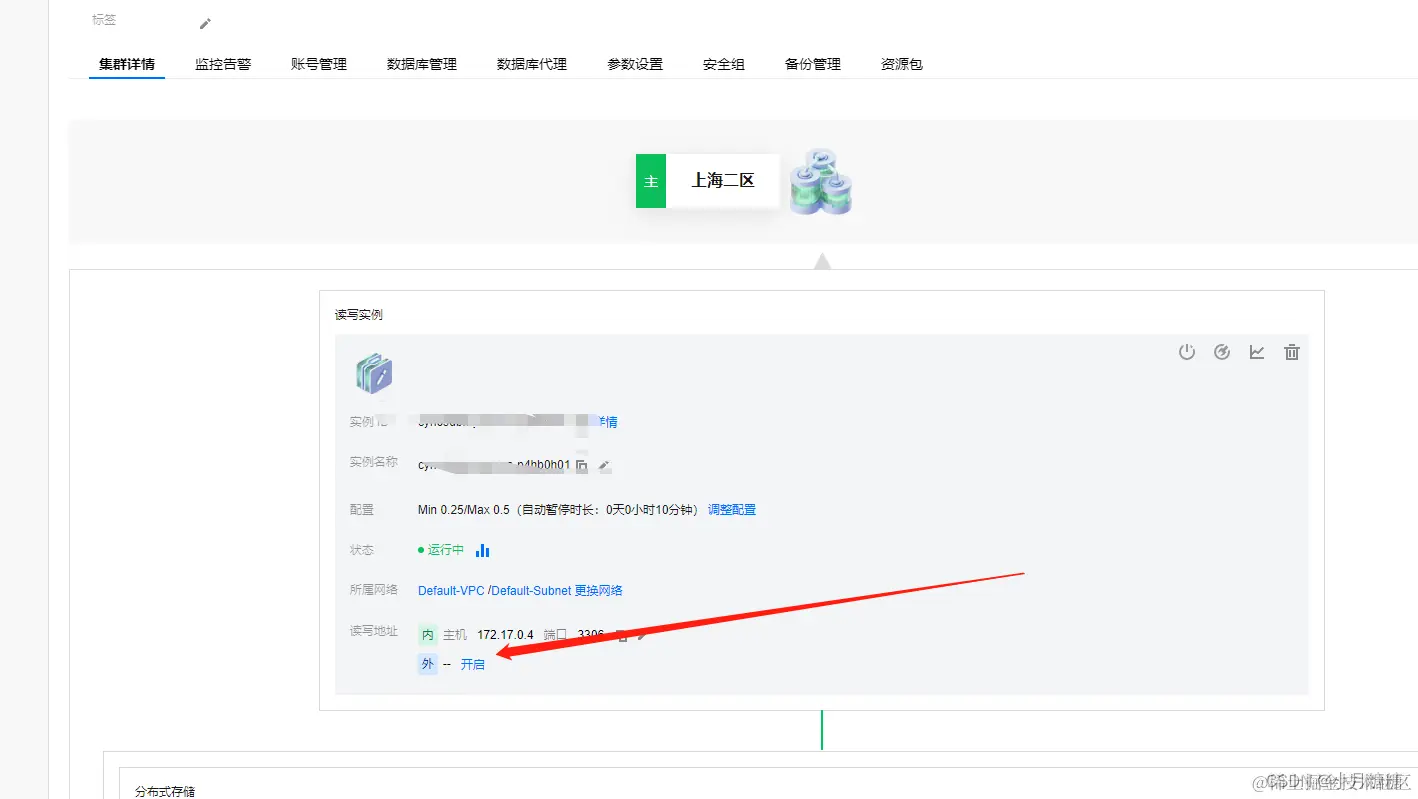Screen dimensions: 1418x799
Task: Switch to the 安全组 tab
Action: [723, 63]
